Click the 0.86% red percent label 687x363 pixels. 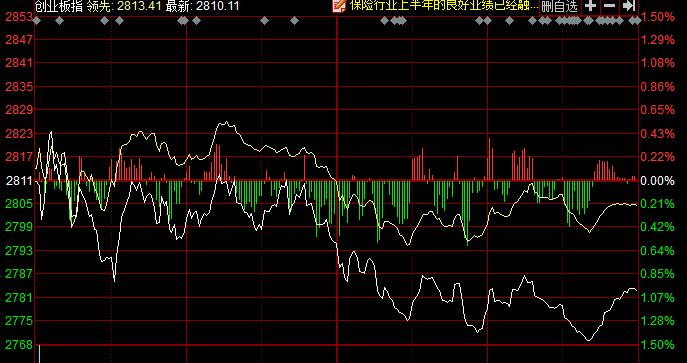[658, 86]
